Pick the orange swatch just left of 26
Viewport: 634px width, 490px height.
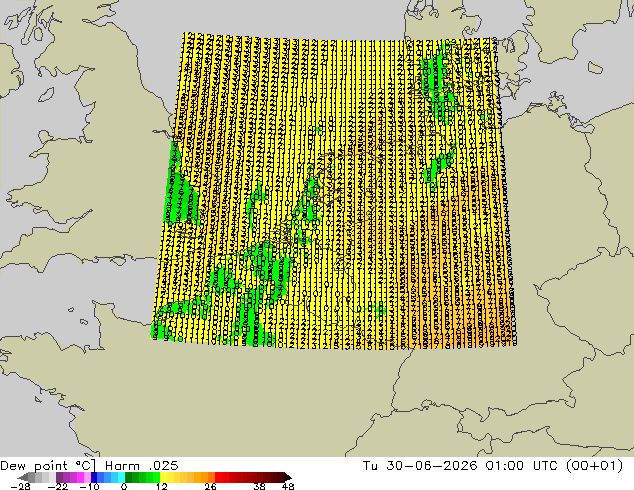tap(211, 477)
